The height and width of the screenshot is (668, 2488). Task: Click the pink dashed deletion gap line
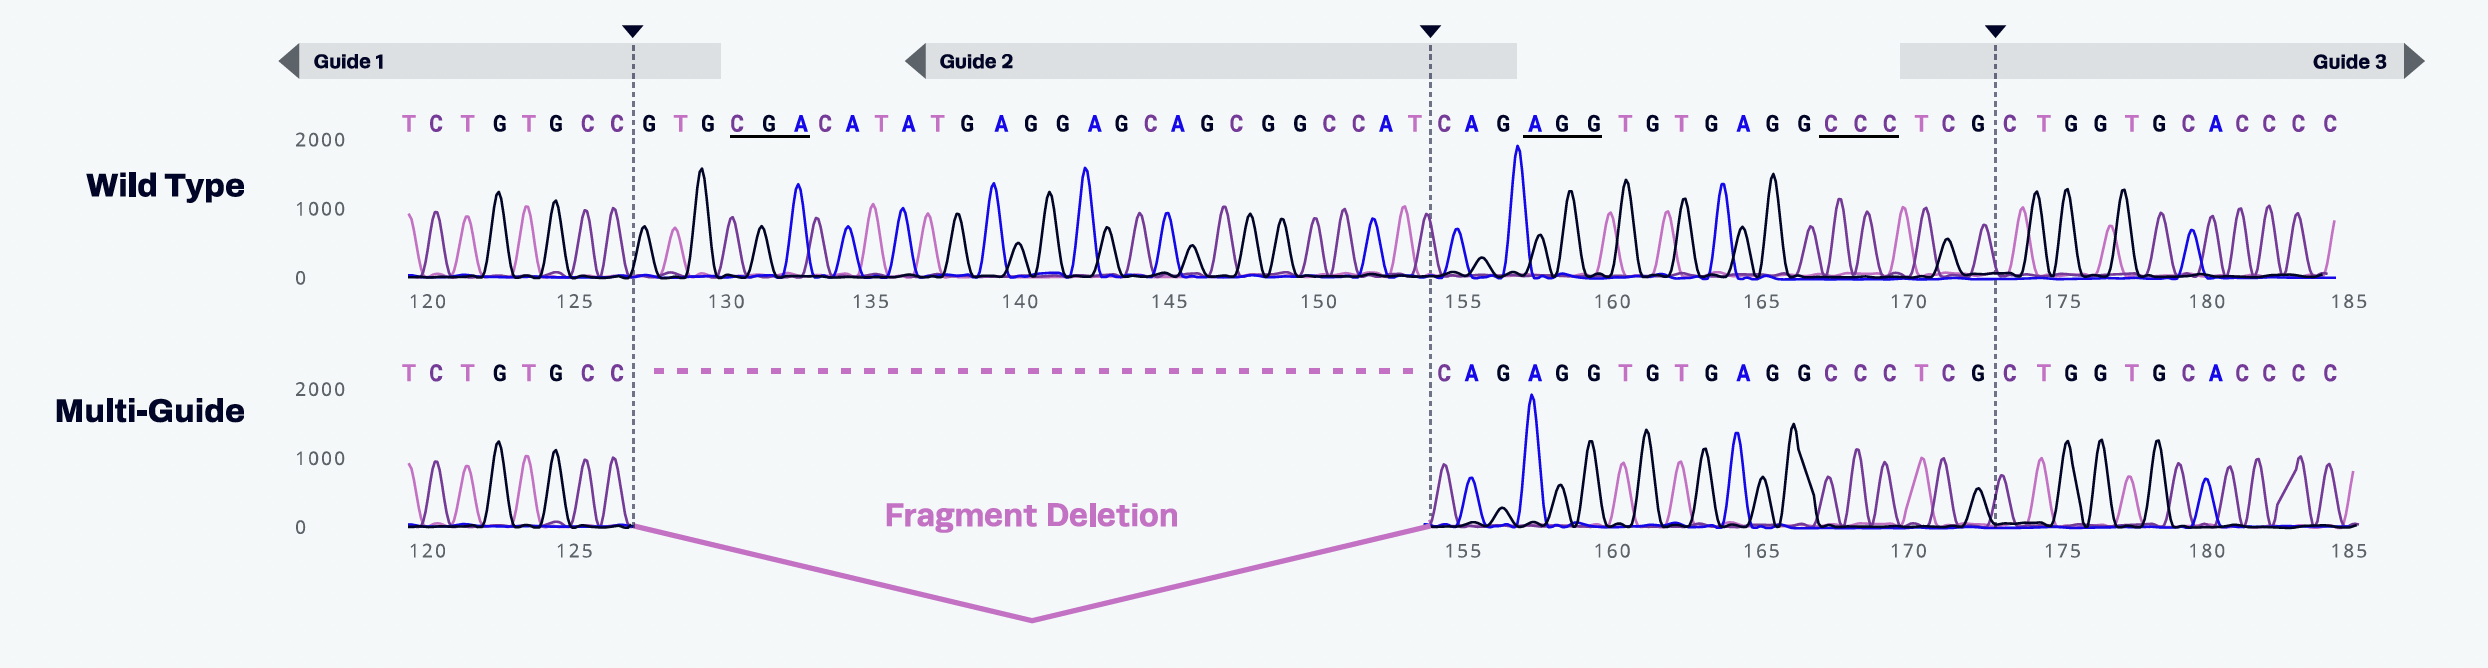click(1031, 371)
